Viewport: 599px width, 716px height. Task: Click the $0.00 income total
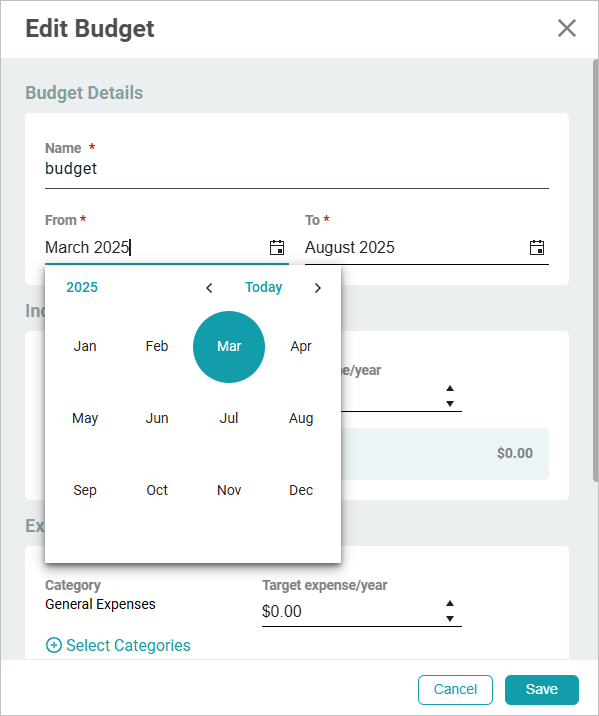tap(515, 453)
